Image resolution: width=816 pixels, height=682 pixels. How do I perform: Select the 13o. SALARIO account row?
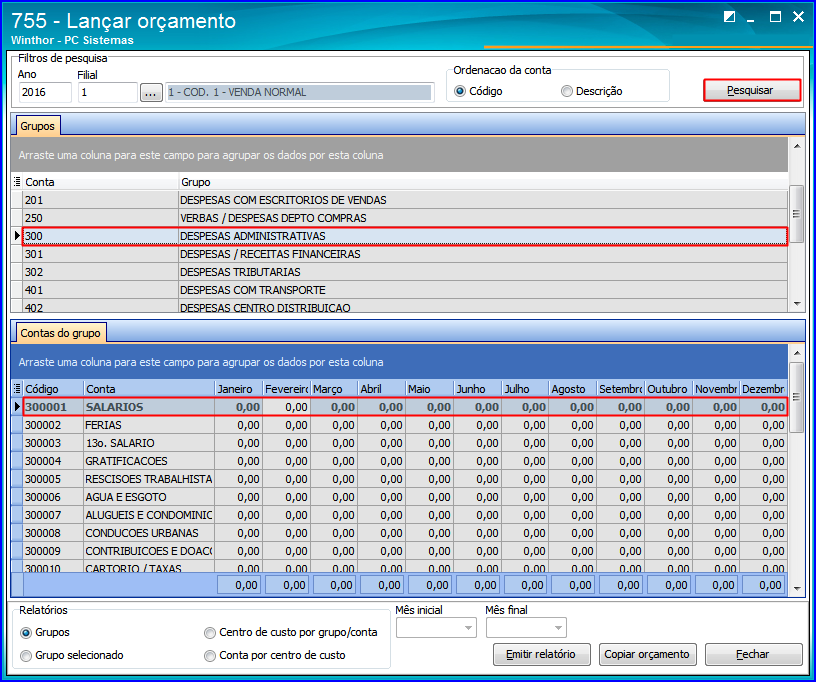click(405, 443)
